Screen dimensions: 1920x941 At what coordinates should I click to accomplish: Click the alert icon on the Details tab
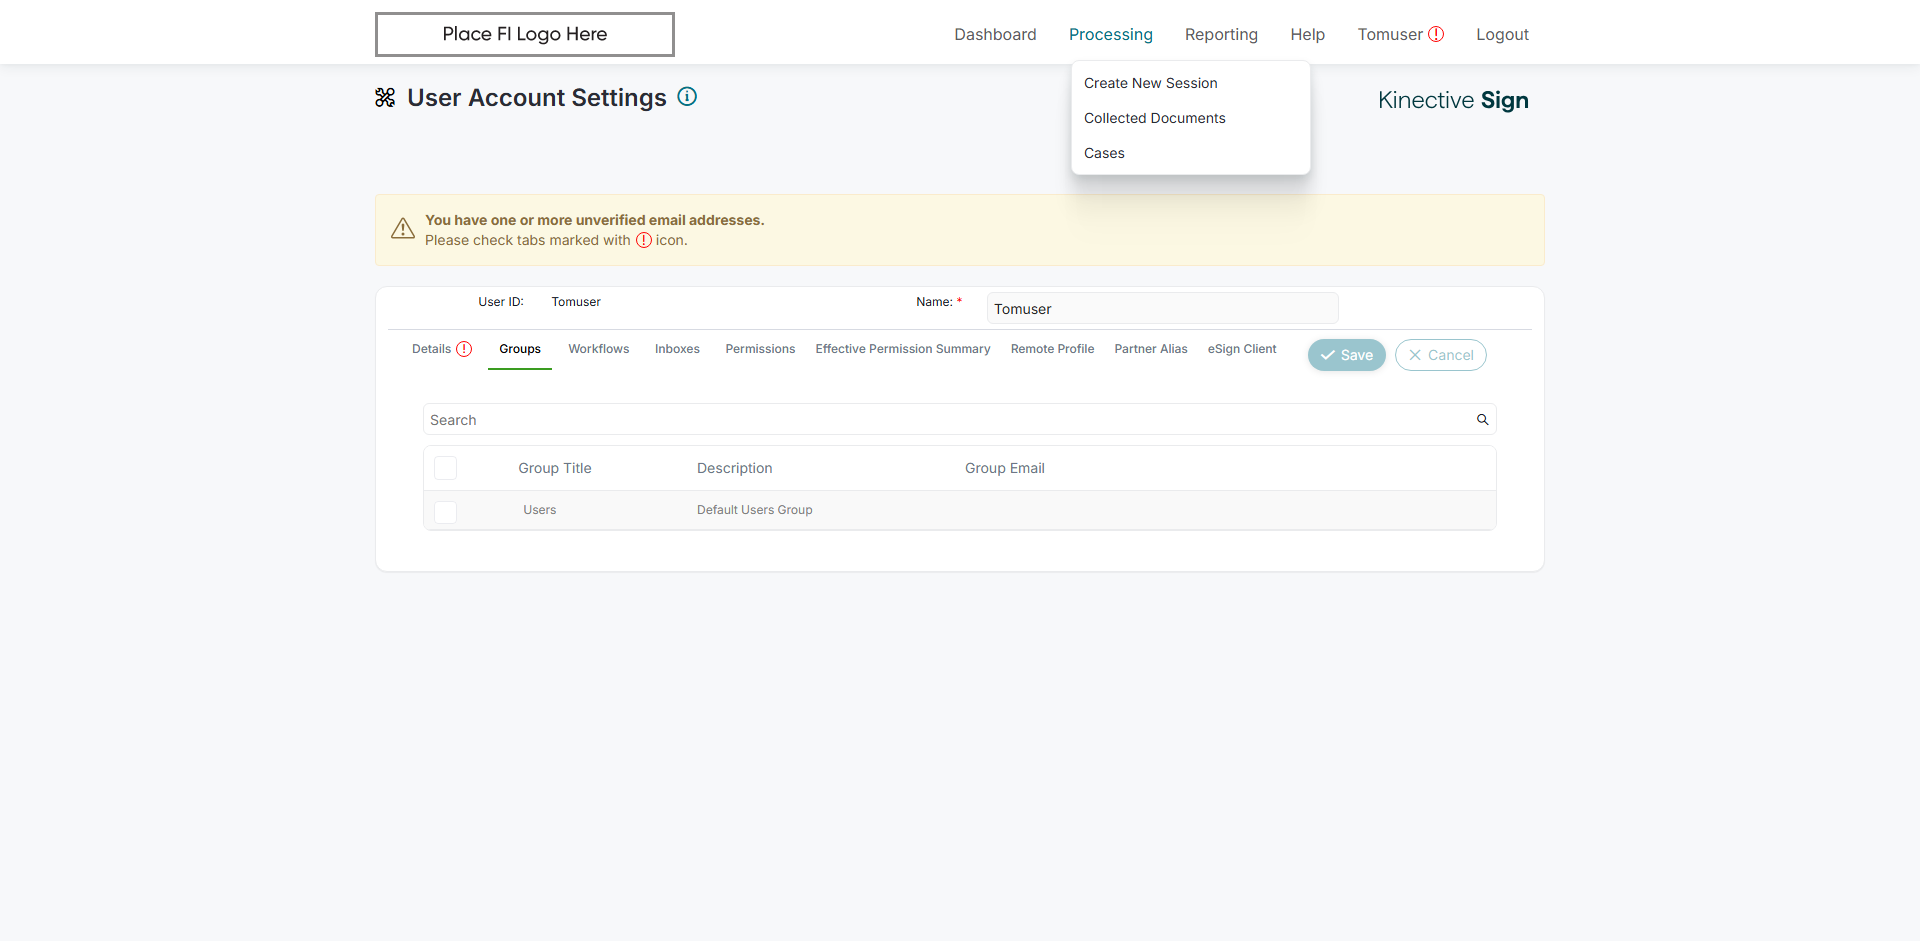tap(464, 349)
